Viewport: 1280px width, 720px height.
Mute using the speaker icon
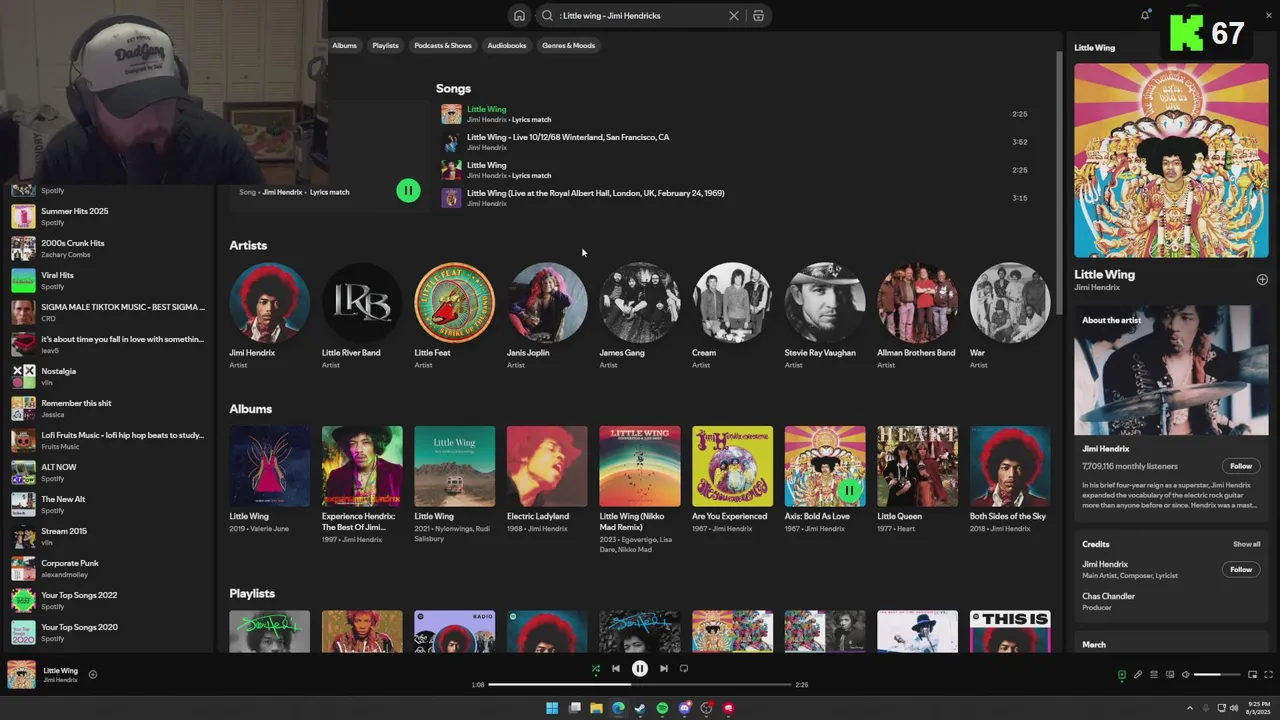pyautogui.click(x=1185, y=675)
